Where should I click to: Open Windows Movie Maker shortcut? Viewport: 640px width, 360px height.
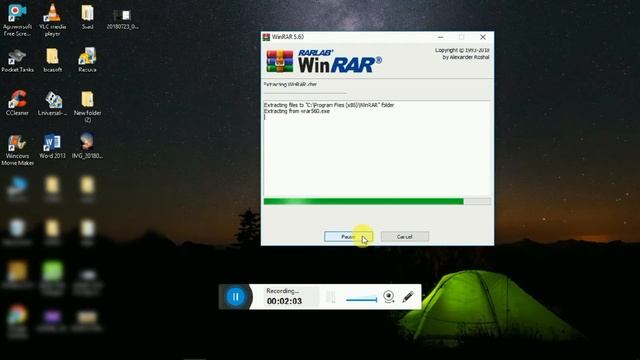click(17, 150)
